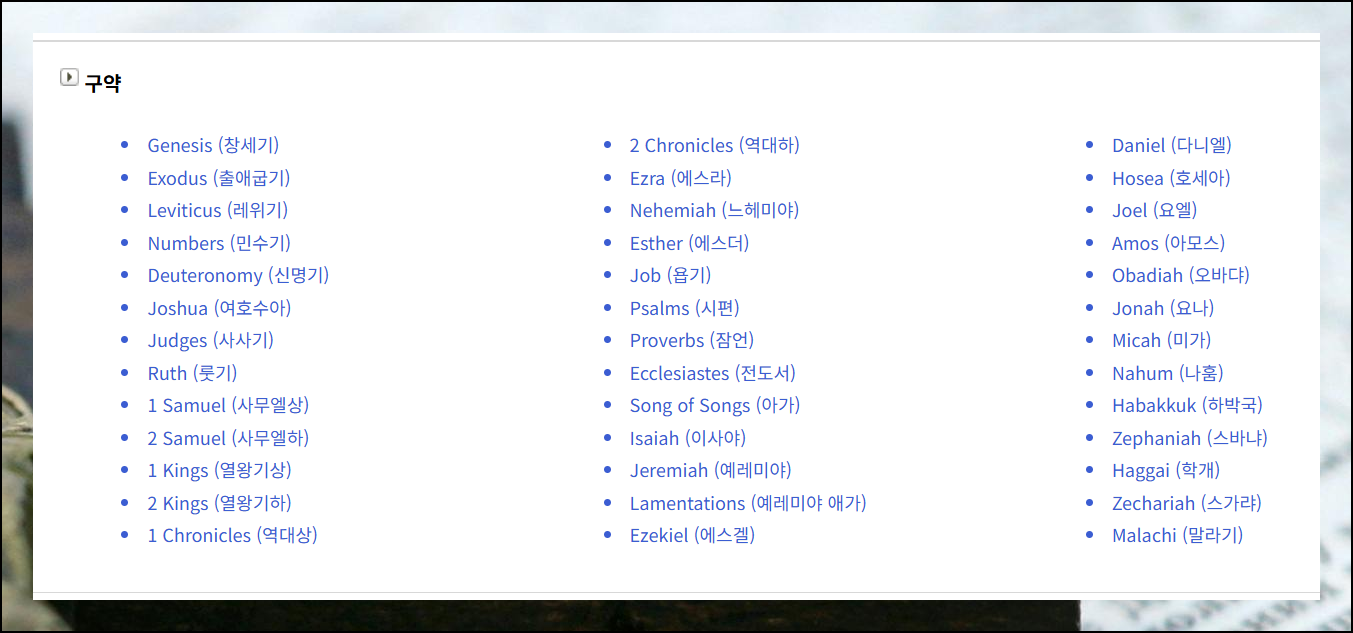The height and width of the screenshot is (633, 1353).
Task: Open Judges (사사기) link
Action: pos(211,340)
